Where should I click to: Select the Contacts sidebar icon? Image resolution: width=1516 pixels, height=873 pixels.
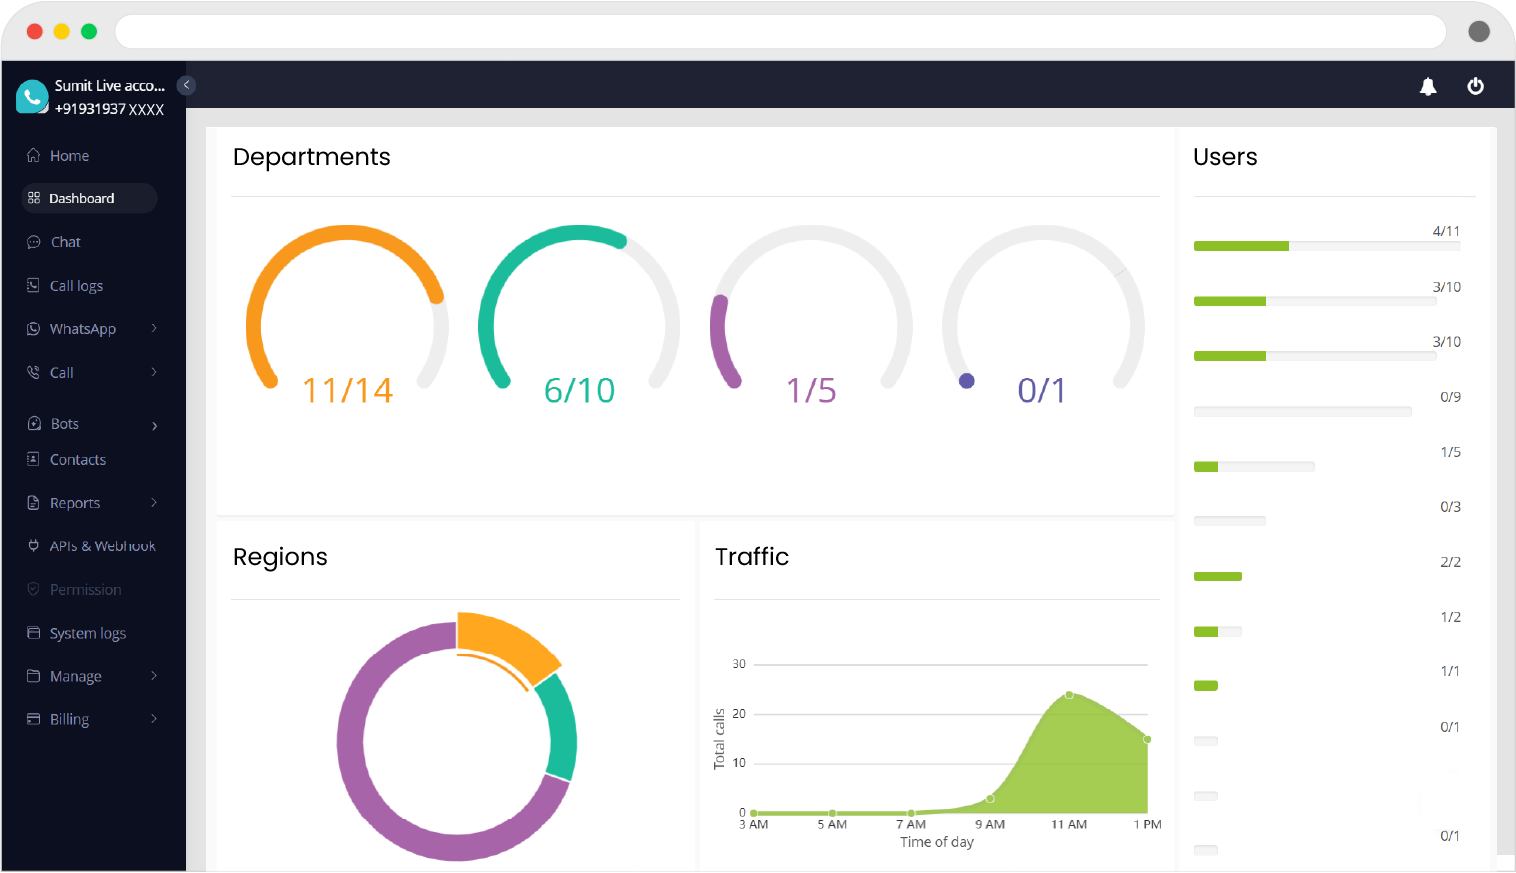[x=31, y=459]
